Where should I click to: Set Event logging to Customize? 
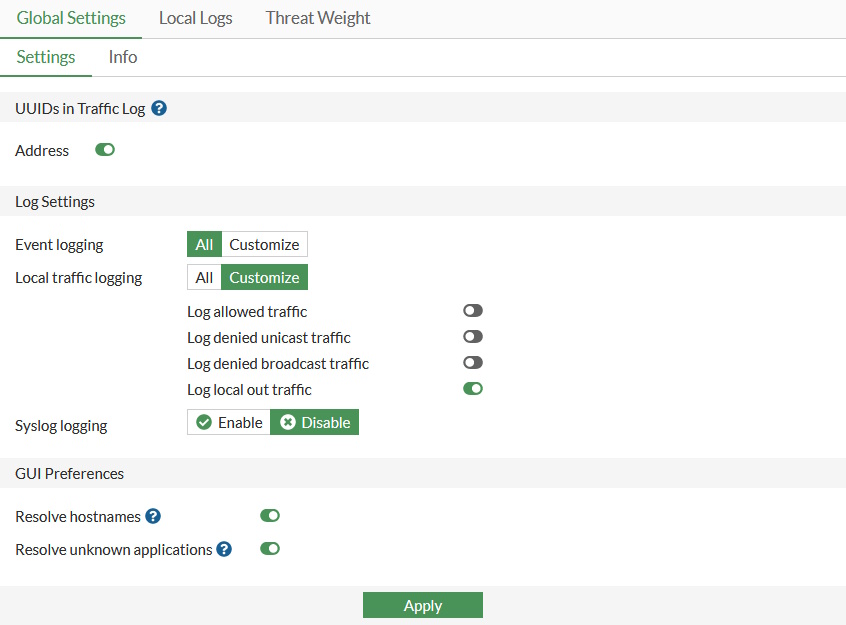coord(264,244)
